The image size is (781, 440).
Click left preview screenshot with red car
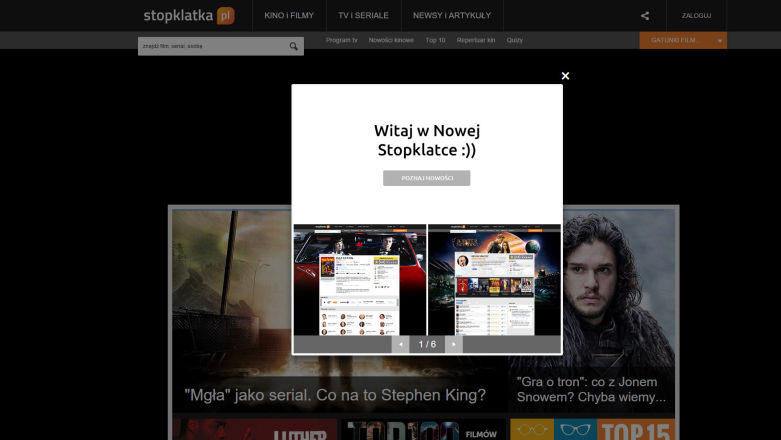360,280
